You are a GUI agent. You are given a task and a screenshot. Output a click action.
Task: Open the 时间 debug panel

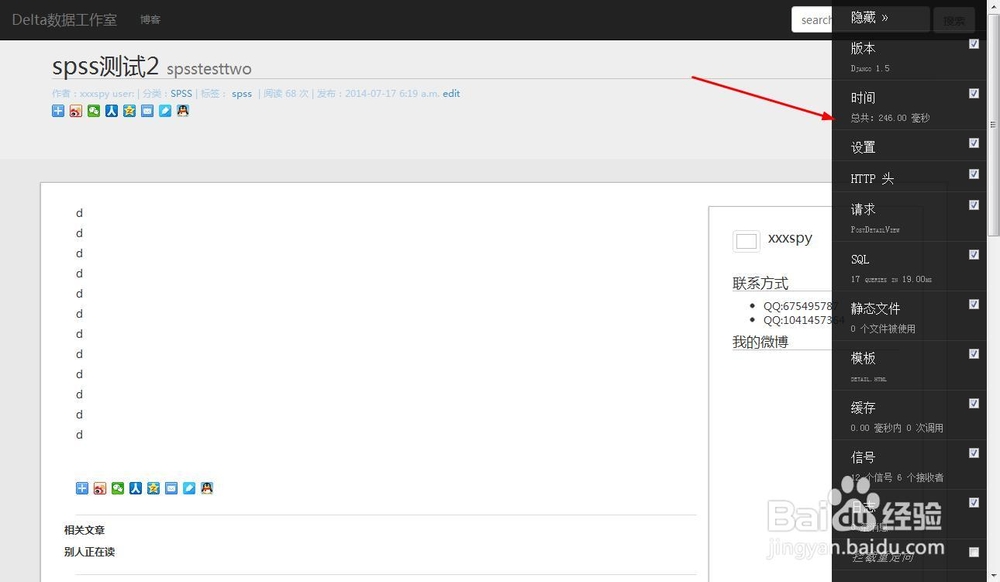pyautogui.click(x=863, y=98)
